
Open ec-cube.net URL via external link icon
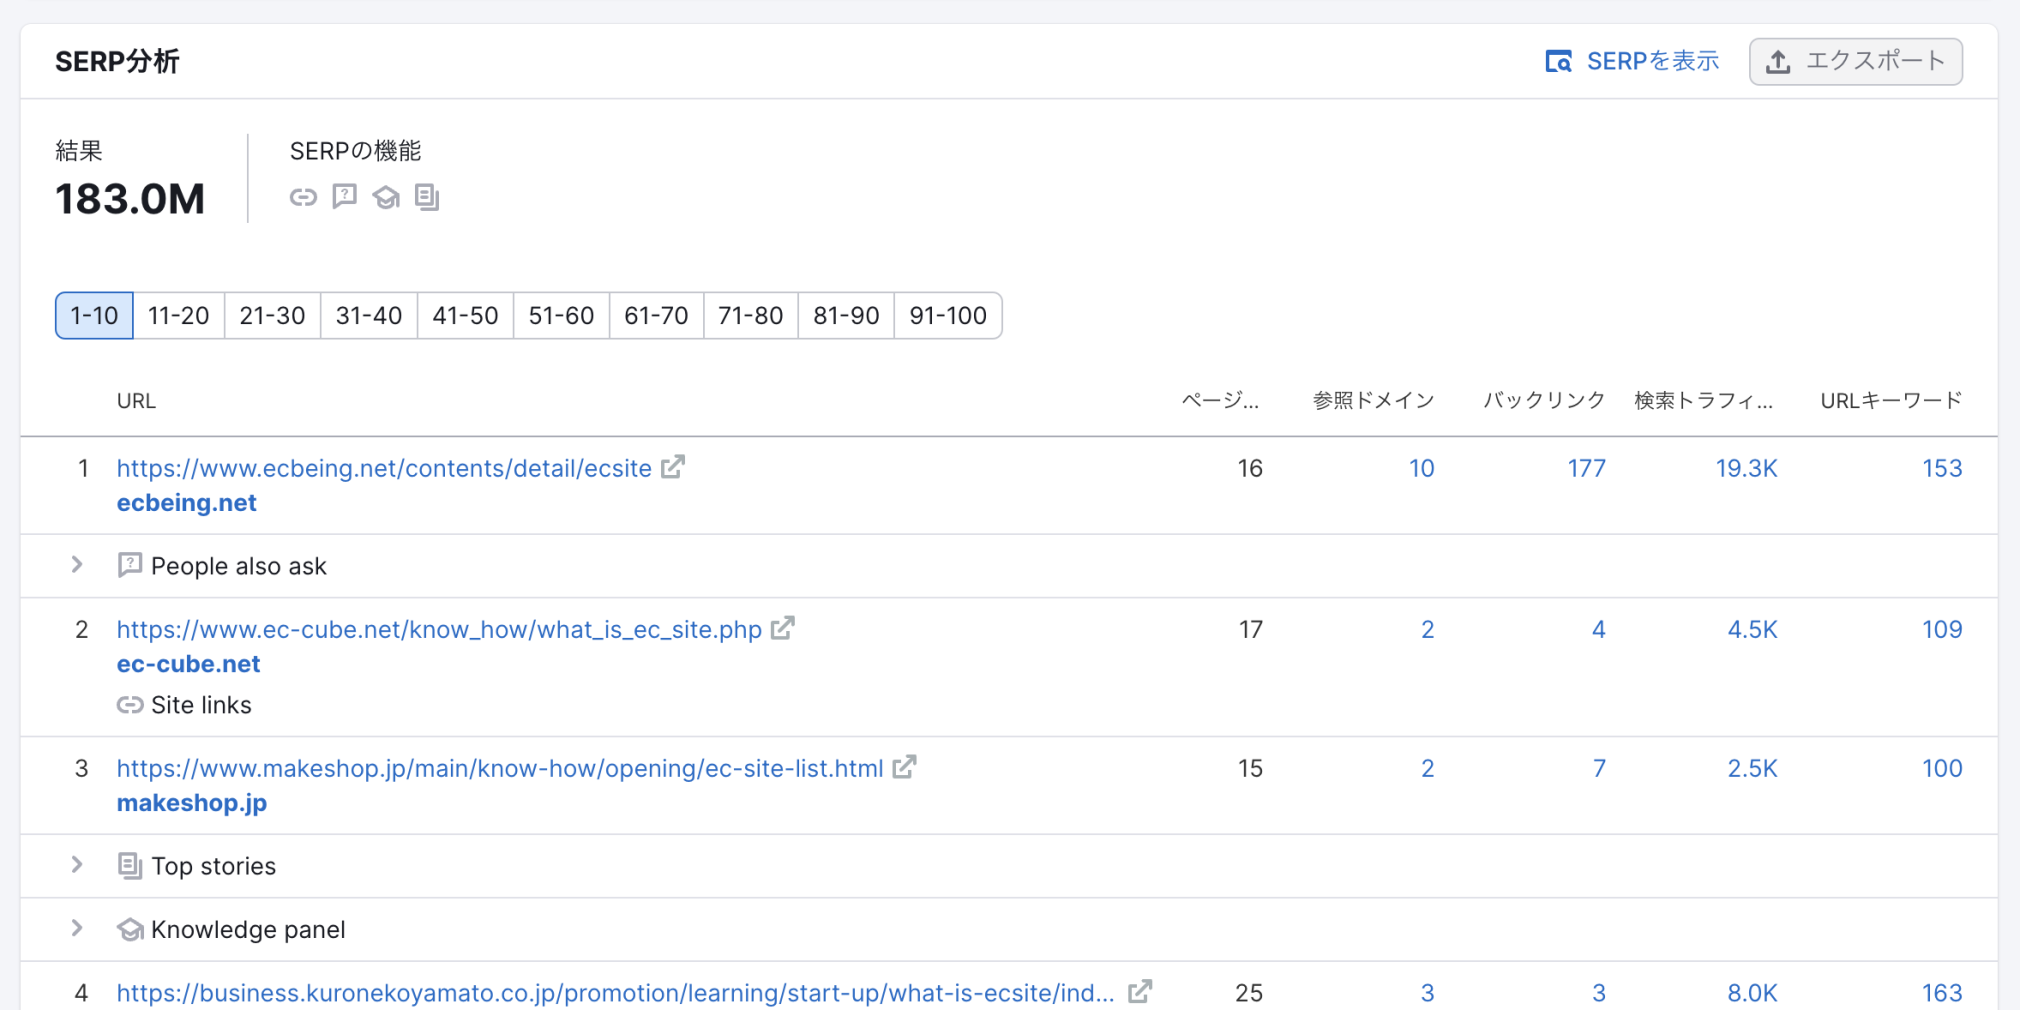(x=783, y=628)
